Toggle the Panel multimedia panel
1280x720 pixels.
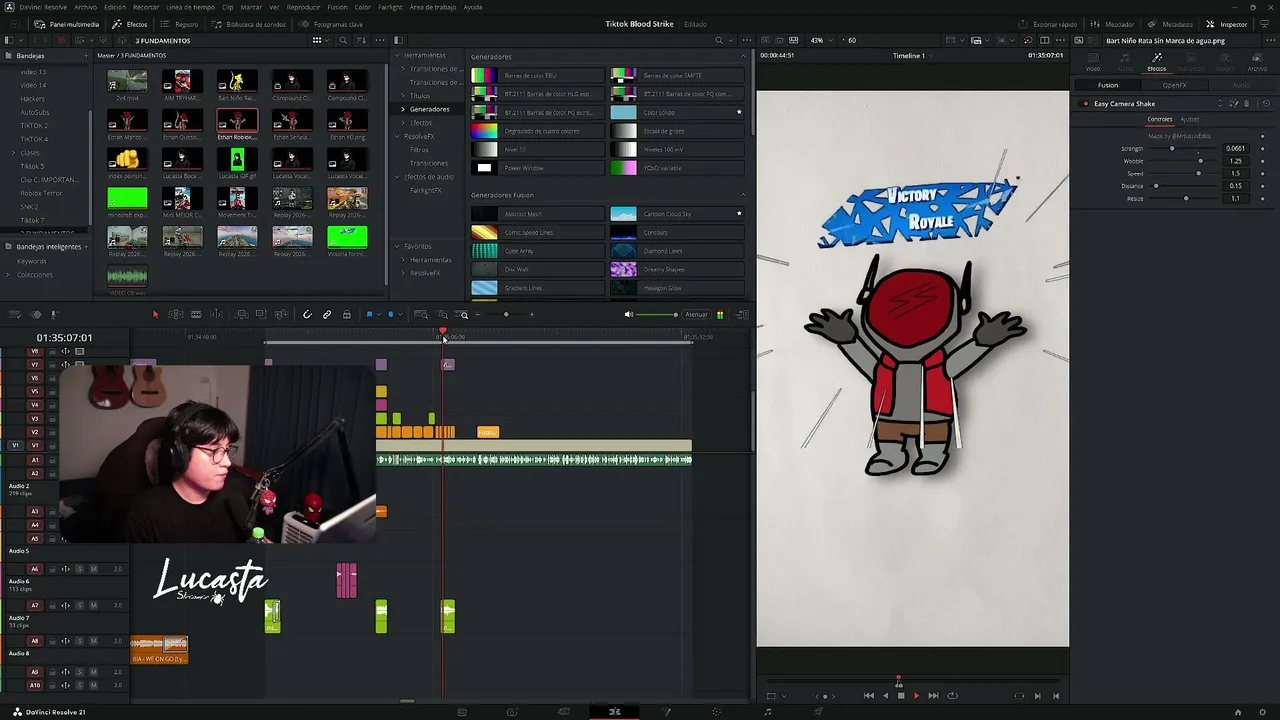point(67,24)
